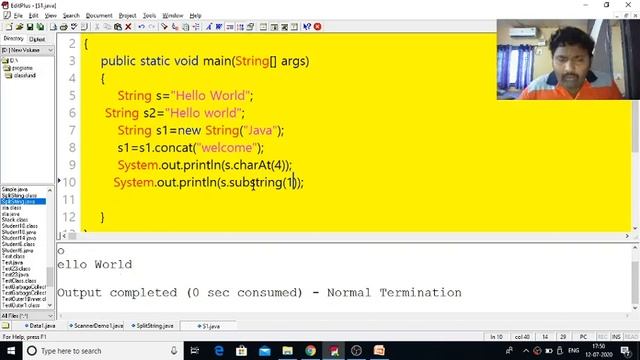Click the Redo toolbar icon
Image resolution: width=640 pixels, height=360 pixels.
tap(151, 27)
